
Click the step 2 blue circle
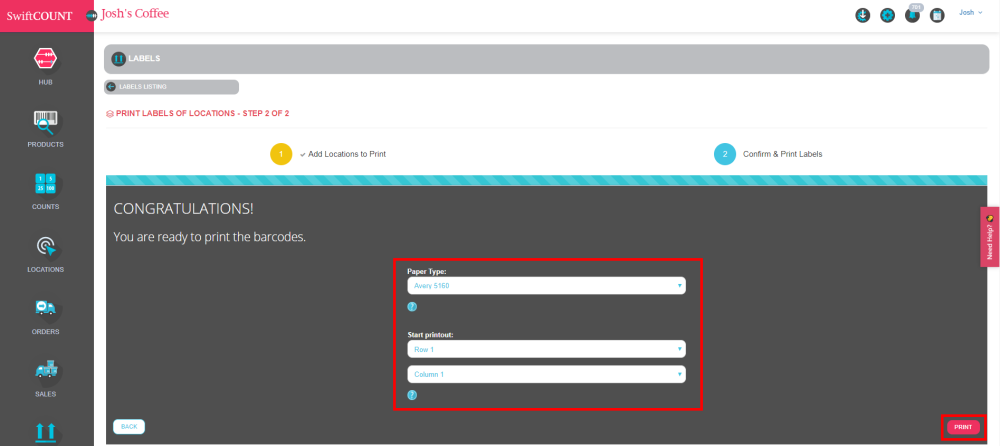(725, 154)
